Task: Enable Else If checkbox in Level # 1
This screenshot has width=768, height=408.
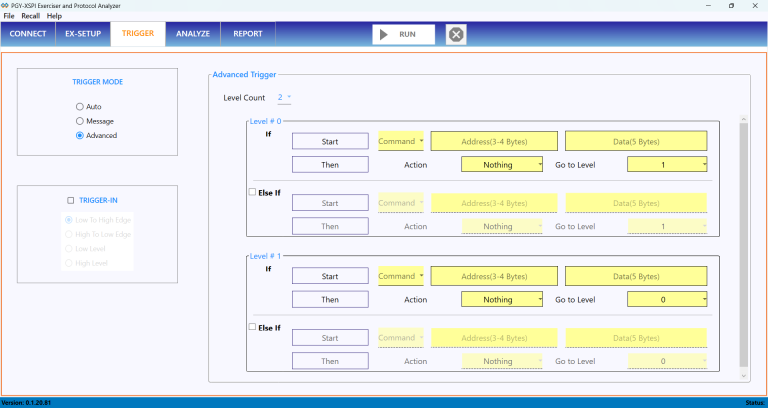Action: tap(252, 327)
